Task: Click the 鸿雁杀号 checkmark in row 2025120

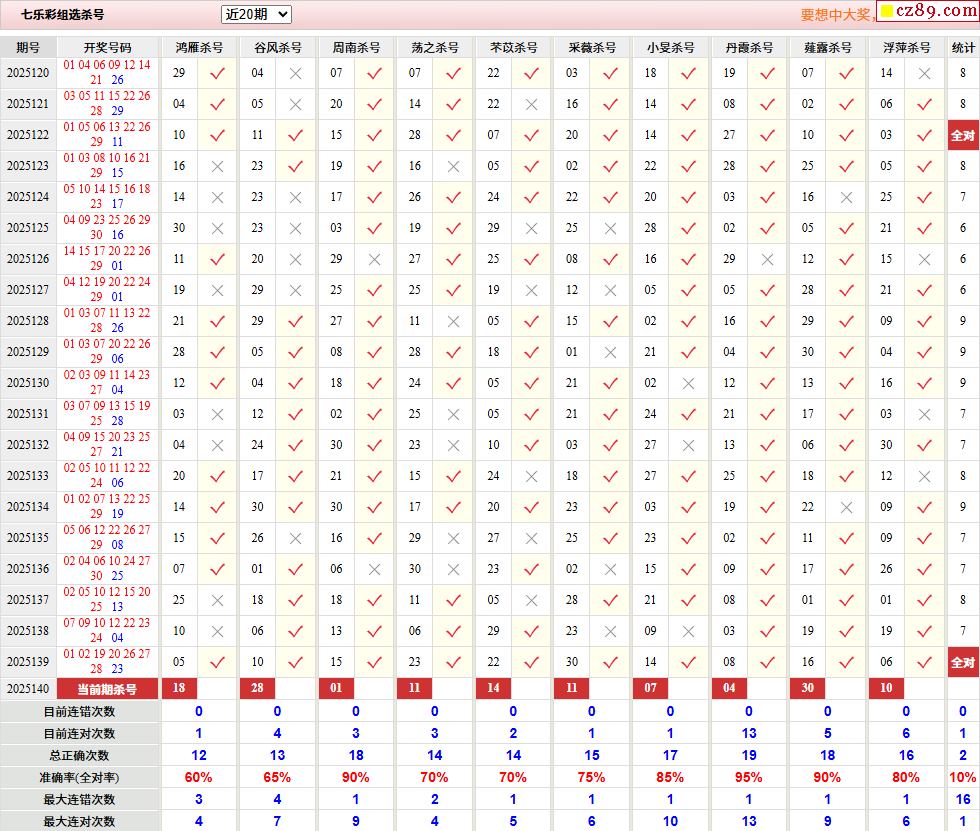Action: pyautogui.click(x=217, y=73)
